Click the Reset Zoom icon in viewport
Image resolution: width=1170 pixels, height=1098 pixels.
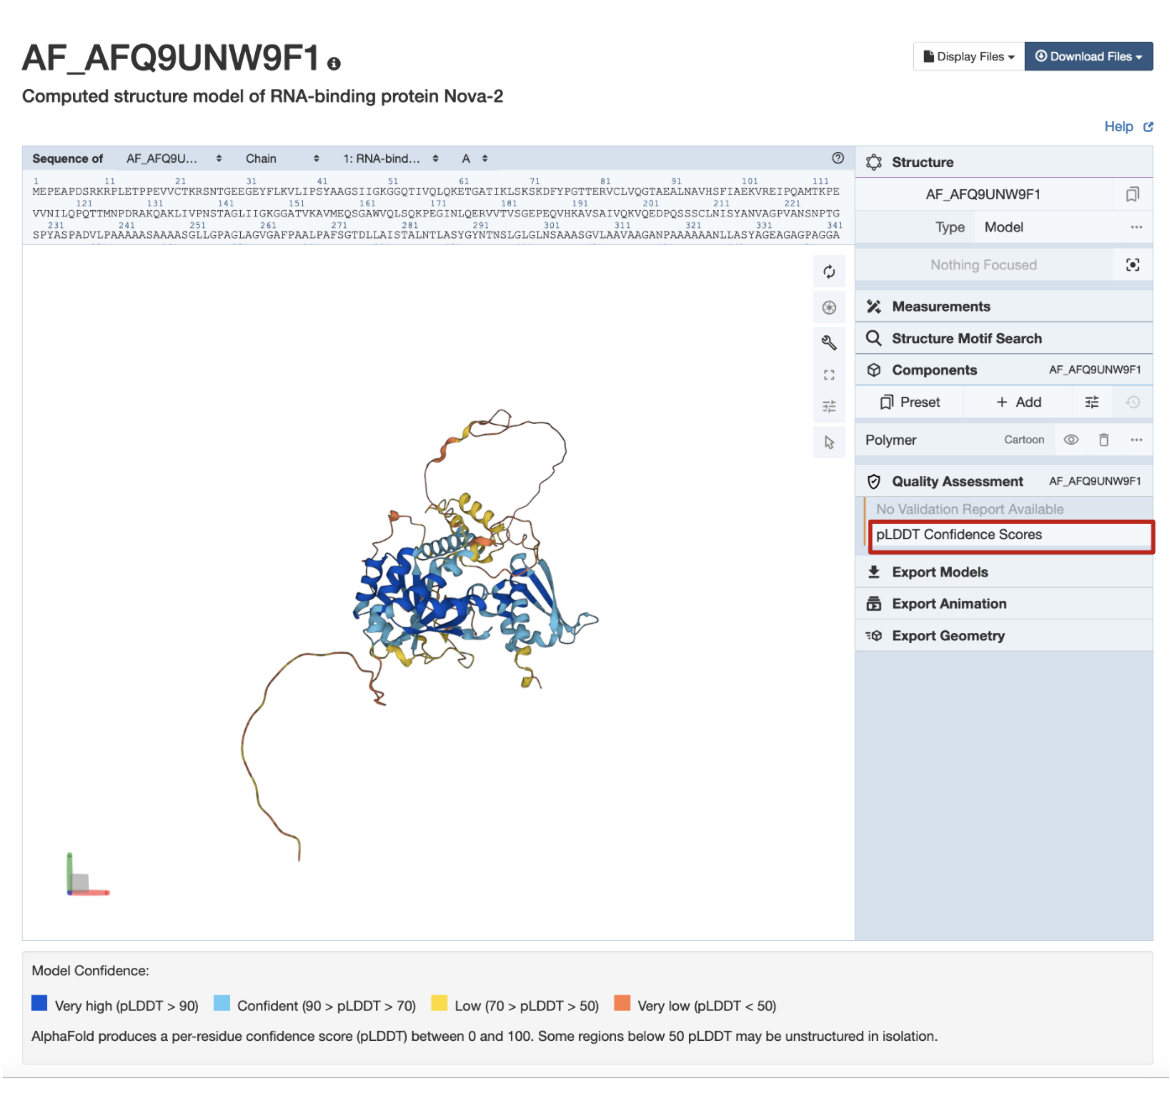click(x=829, y=272)
